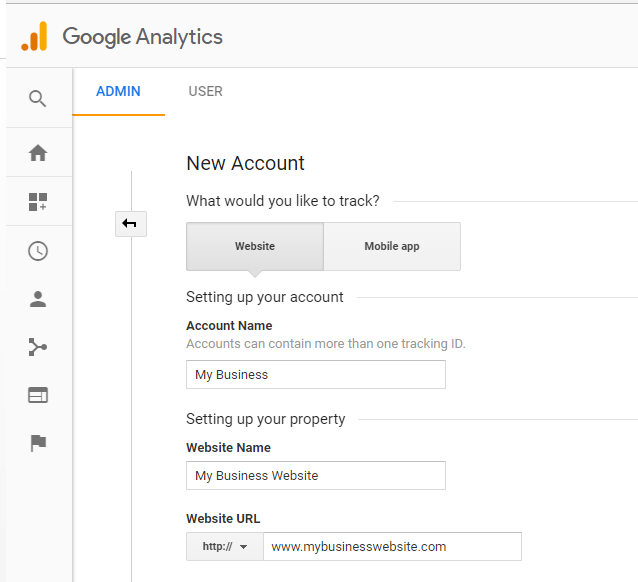The height and width of the screenshot is (582, 638).
Task: Switch to the USER tab
Action: click(x=205, y=92)
